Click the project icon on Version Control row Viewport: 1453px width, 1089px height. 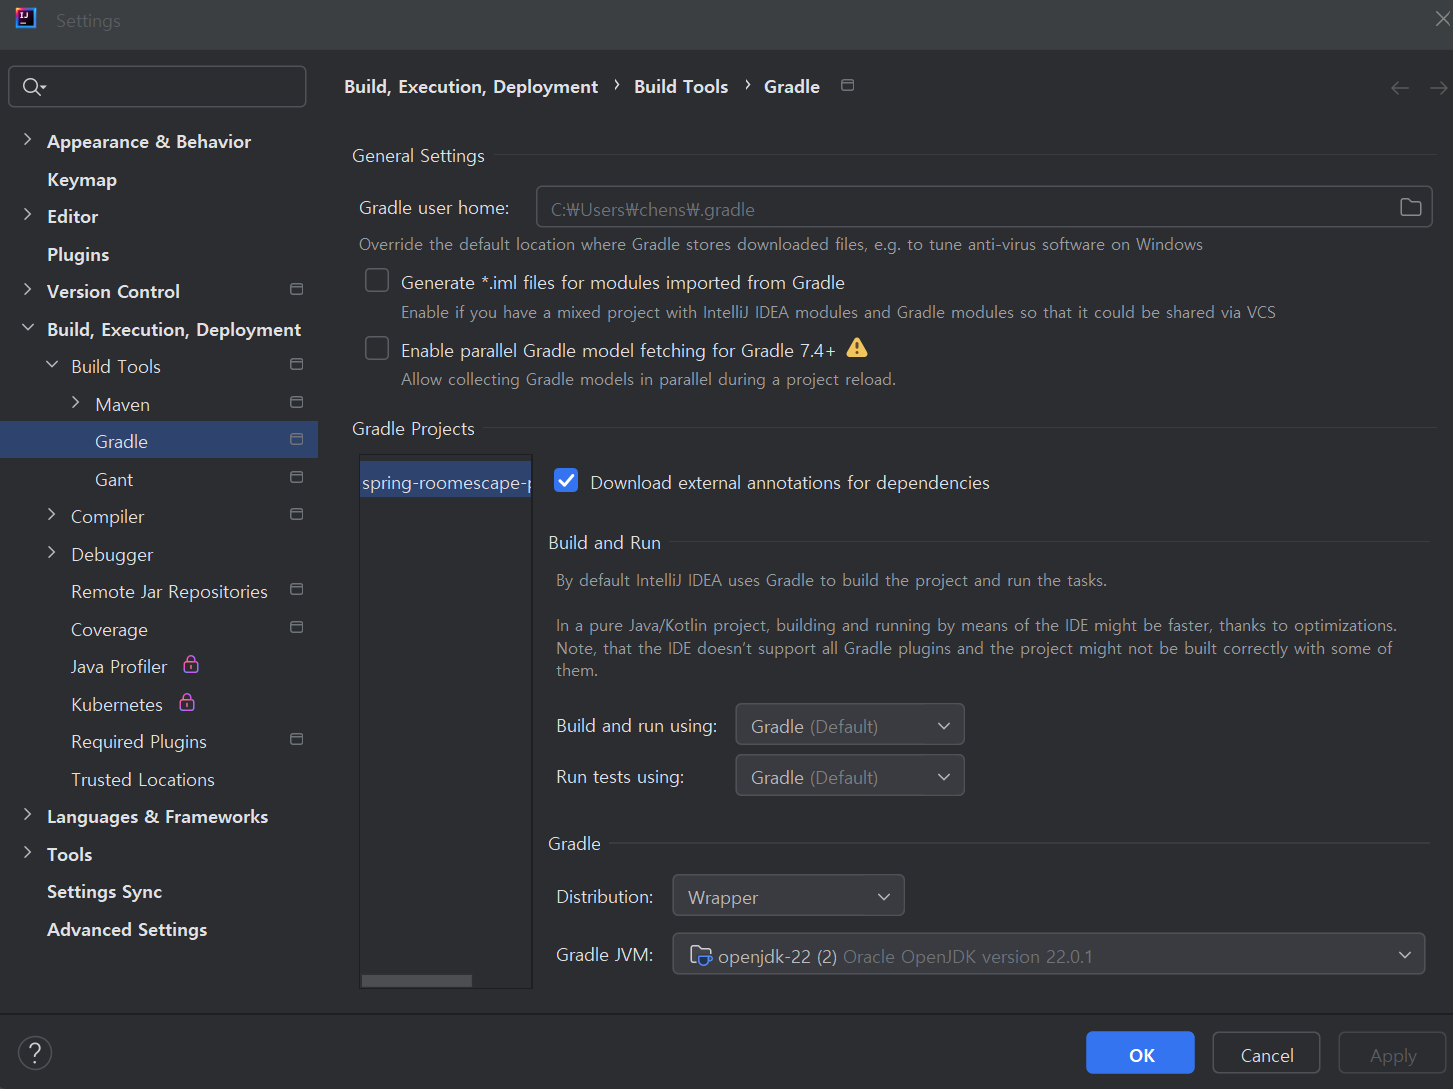(296, 289)
